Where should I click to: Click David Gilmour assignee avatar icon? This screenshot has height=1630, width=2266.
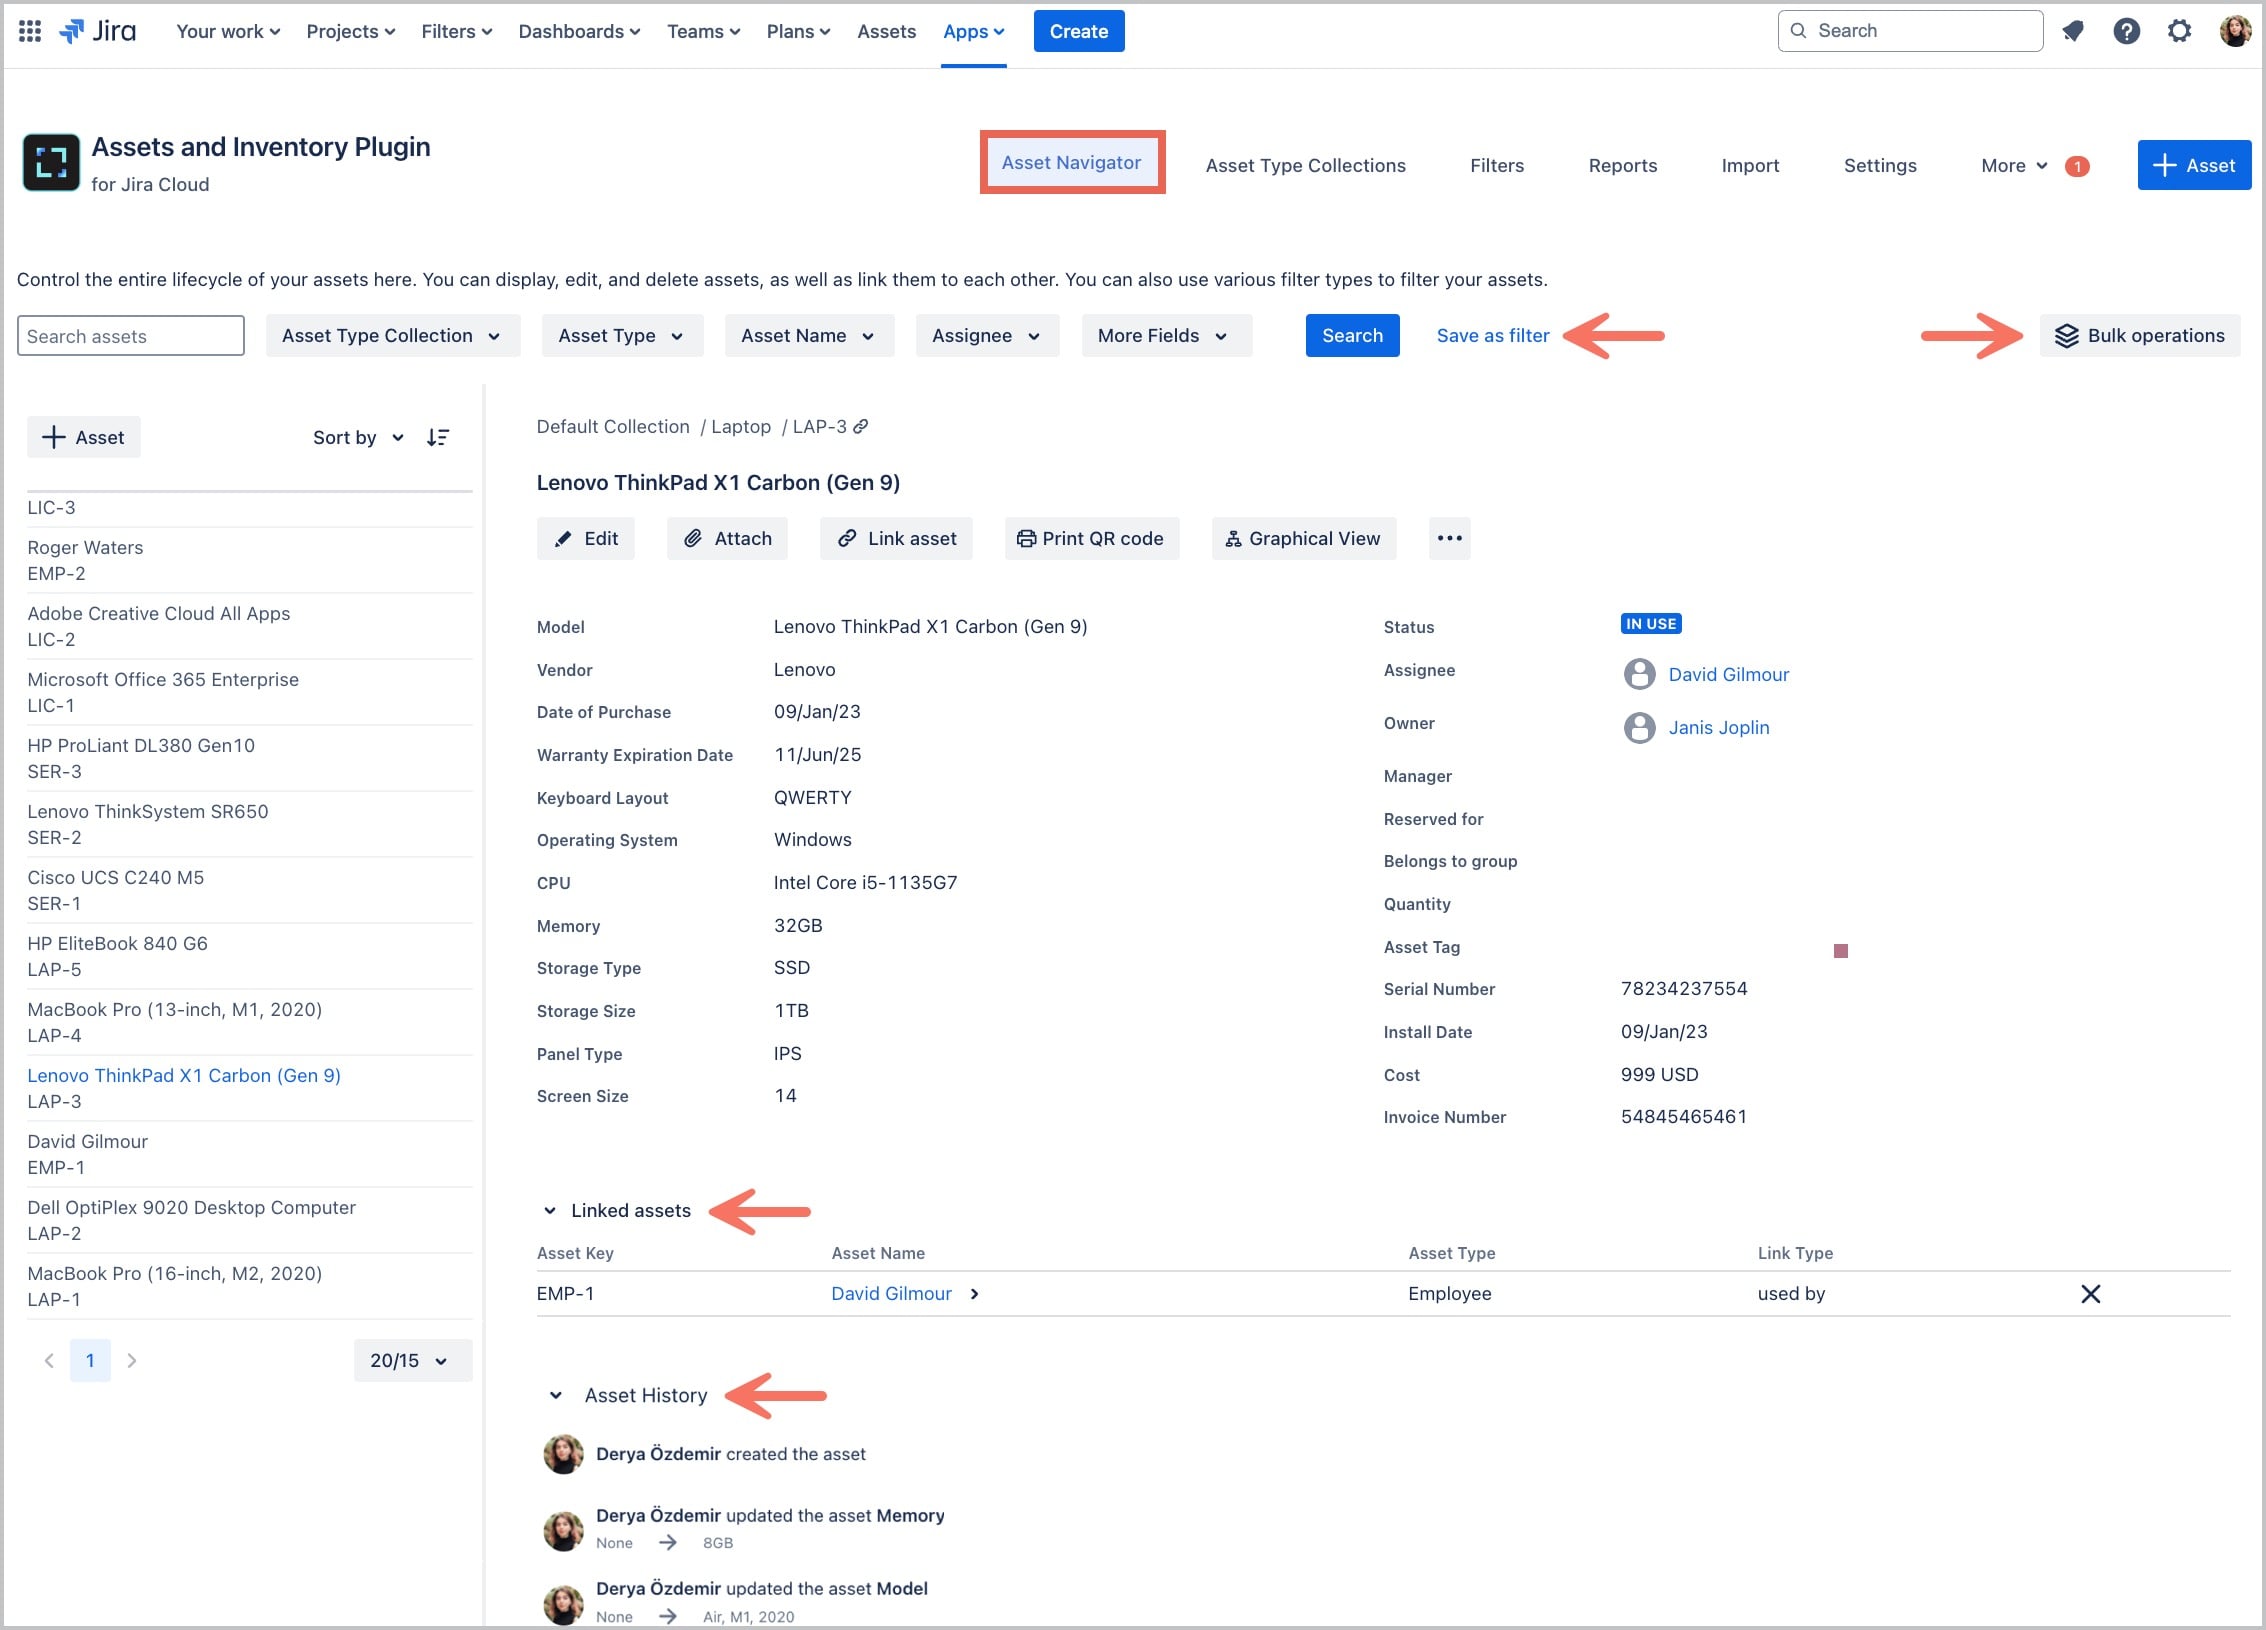click(1639, 674)
